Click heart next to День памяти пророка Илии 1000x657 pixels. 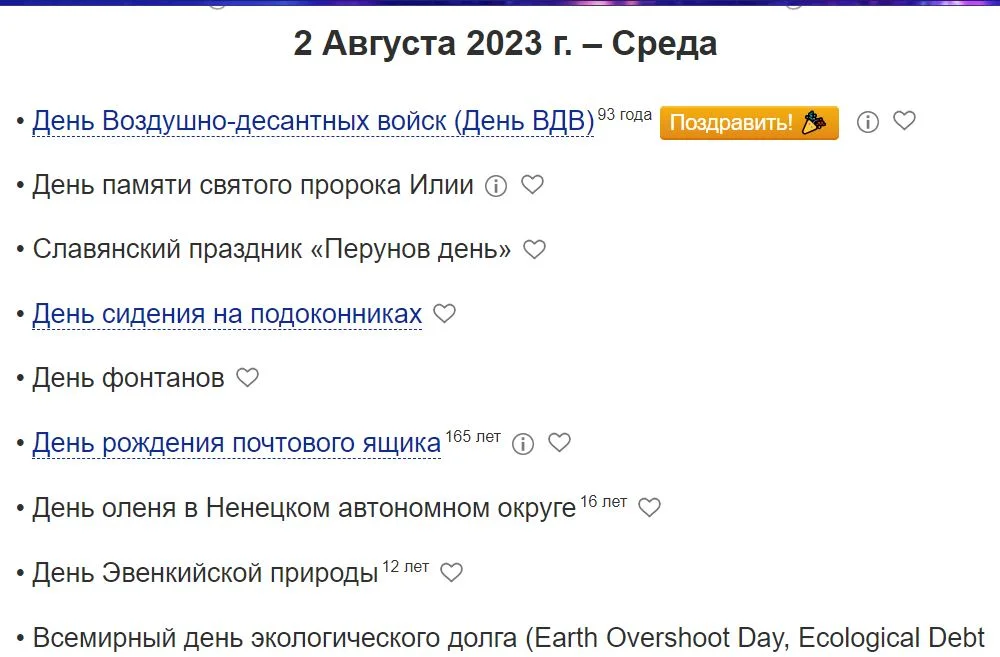533,184
